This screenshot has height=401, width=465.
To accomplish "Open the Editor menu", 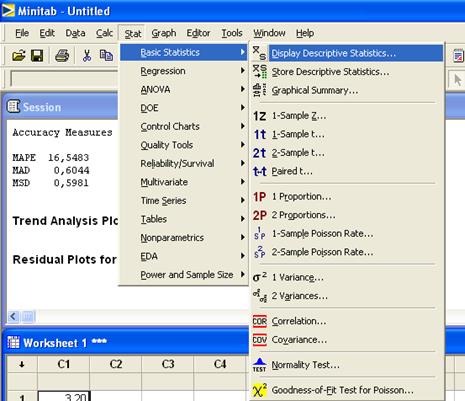I will (x=198, y=33).
